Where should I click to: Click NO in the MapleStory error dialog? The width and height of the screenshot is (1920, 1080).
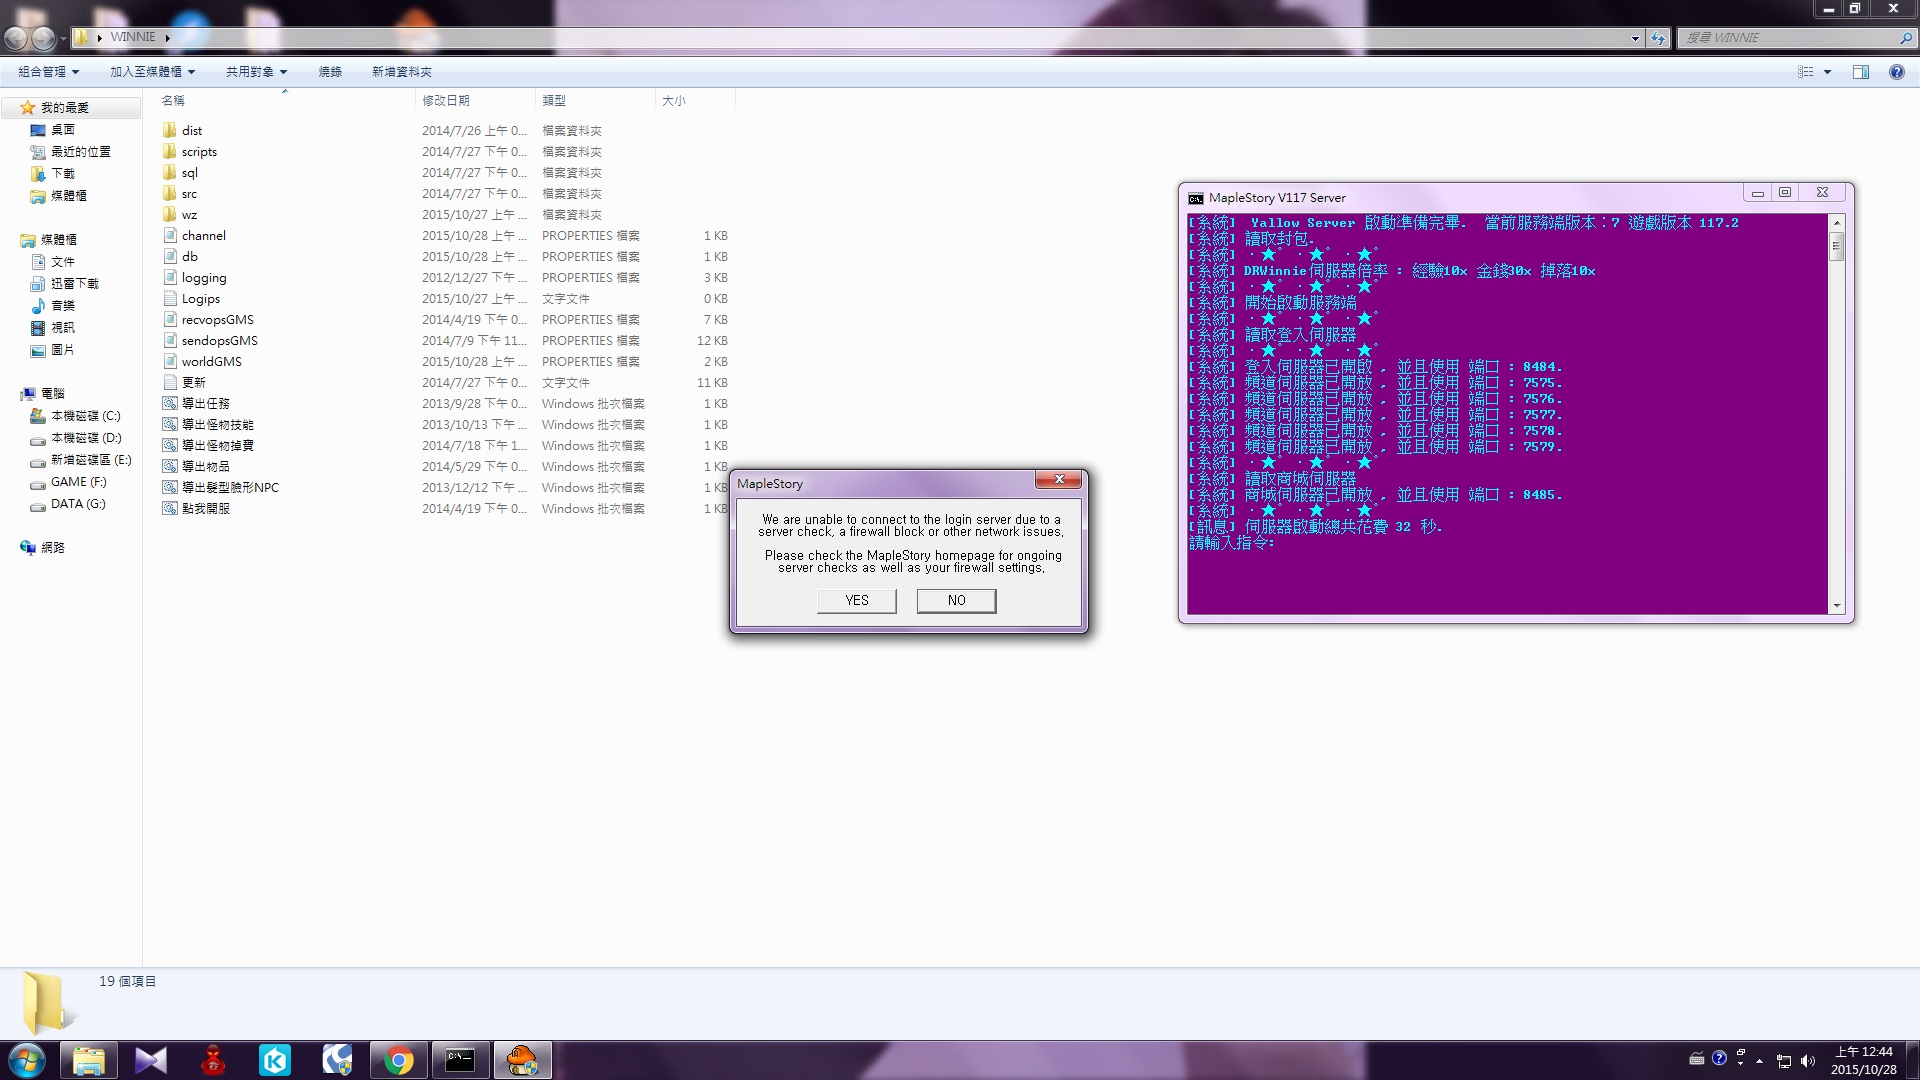[956, 600]
